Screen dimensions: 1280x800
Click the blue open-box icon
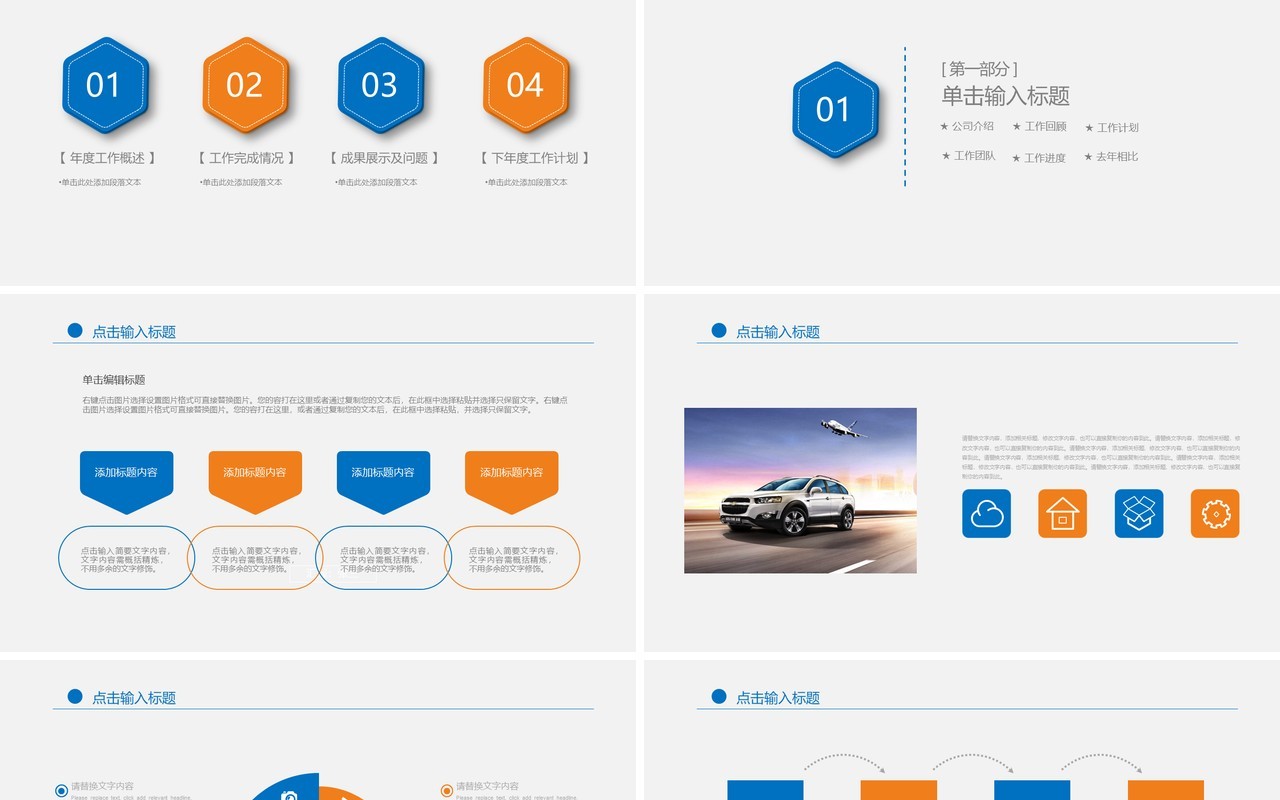pos(1139,513)
